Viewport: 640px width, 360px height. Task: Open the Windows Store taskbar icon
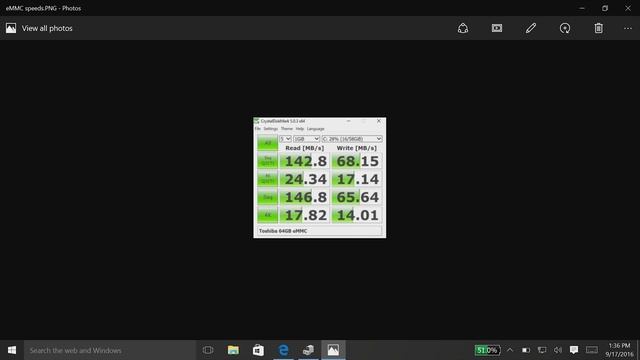coord(258,350)
